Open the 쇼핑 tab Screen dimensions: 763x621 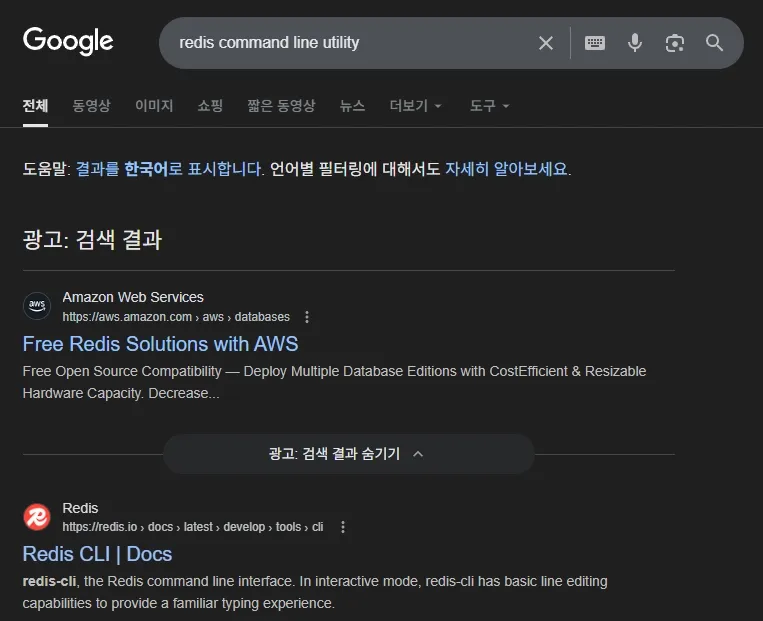pos(210,106)
